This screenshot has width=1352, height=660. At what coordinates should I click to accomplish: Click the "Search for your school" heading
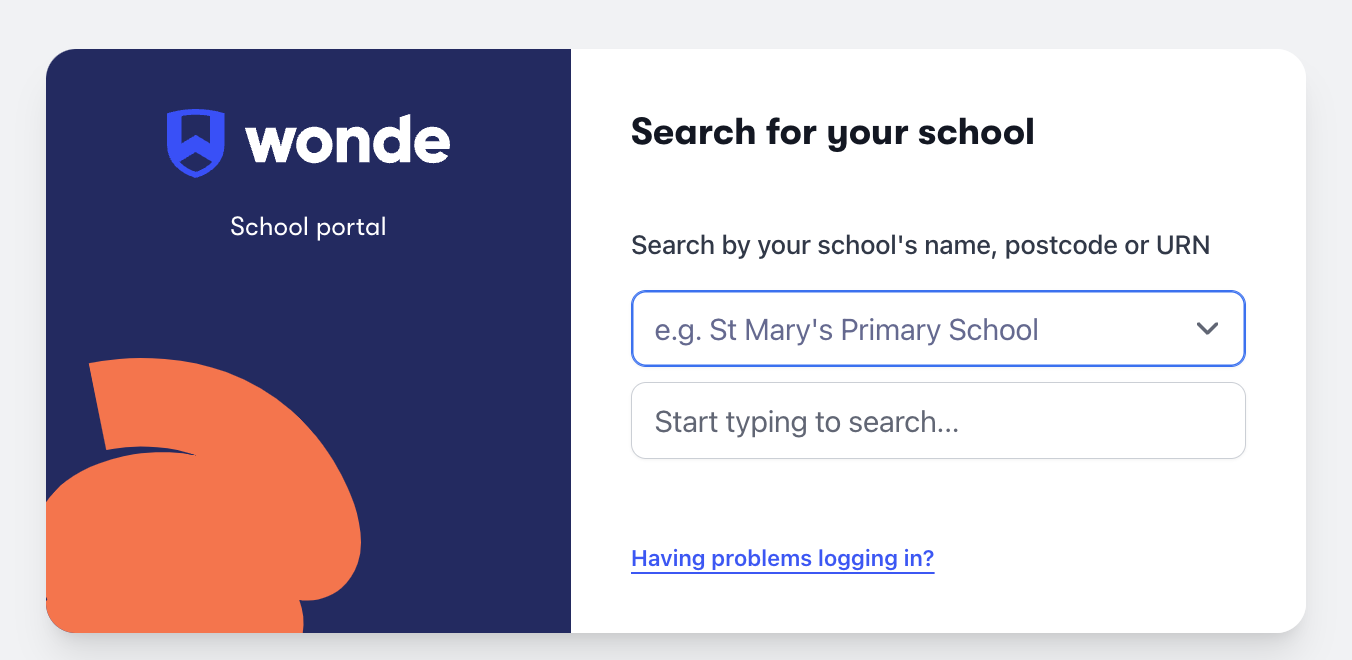tap(832, 132)
